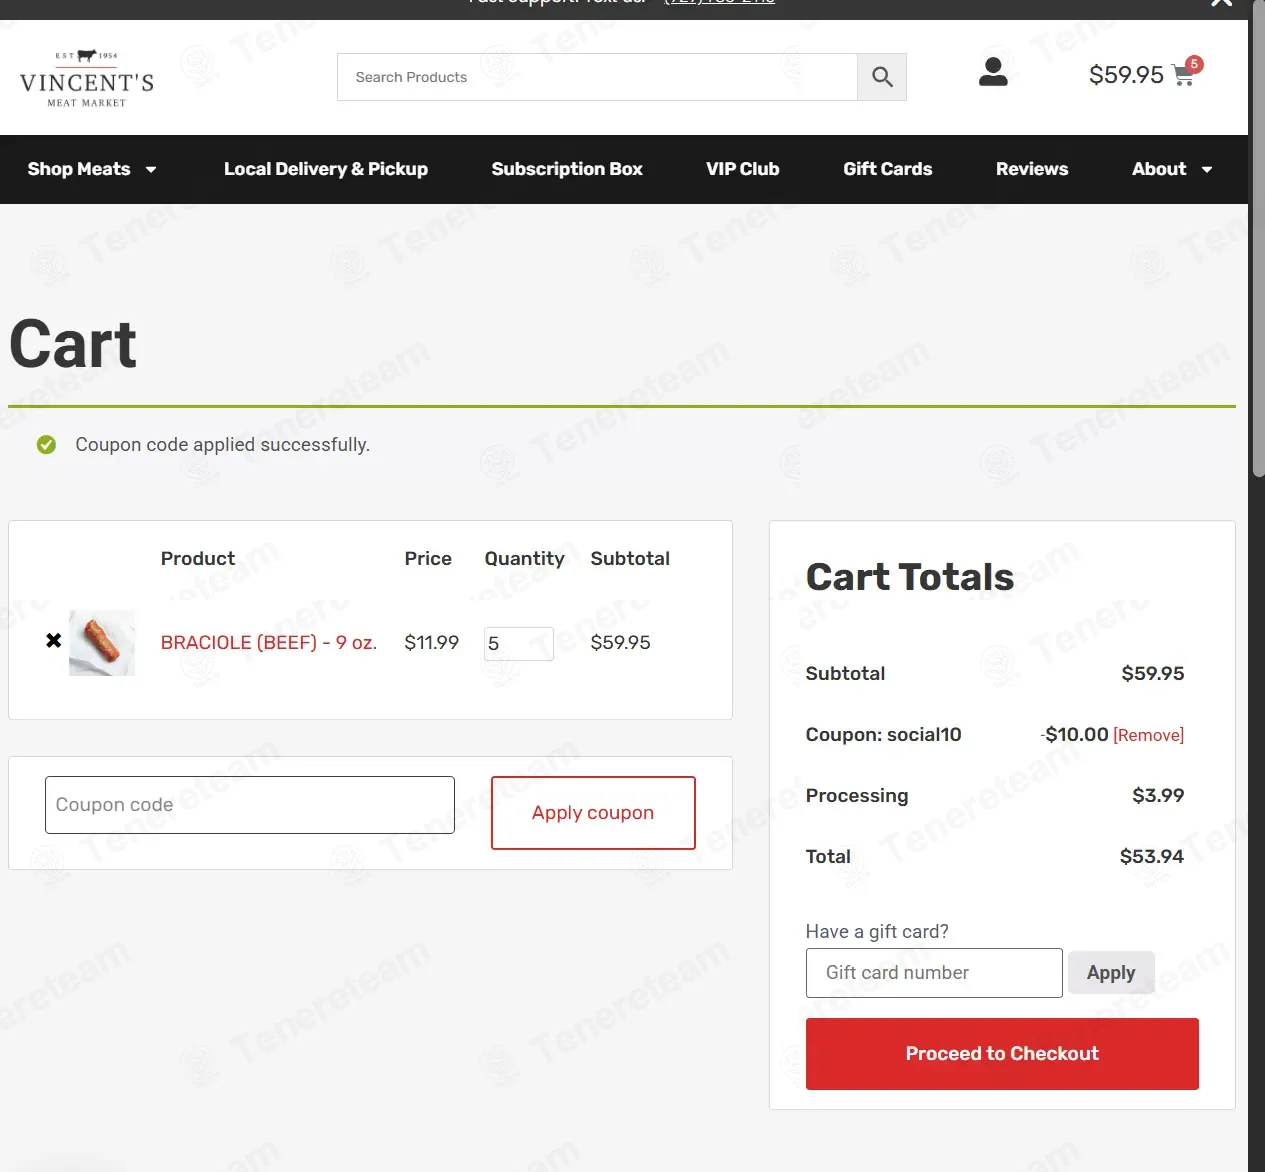
Task: Open Subscription Box page
Action: [x=567, y=169]
